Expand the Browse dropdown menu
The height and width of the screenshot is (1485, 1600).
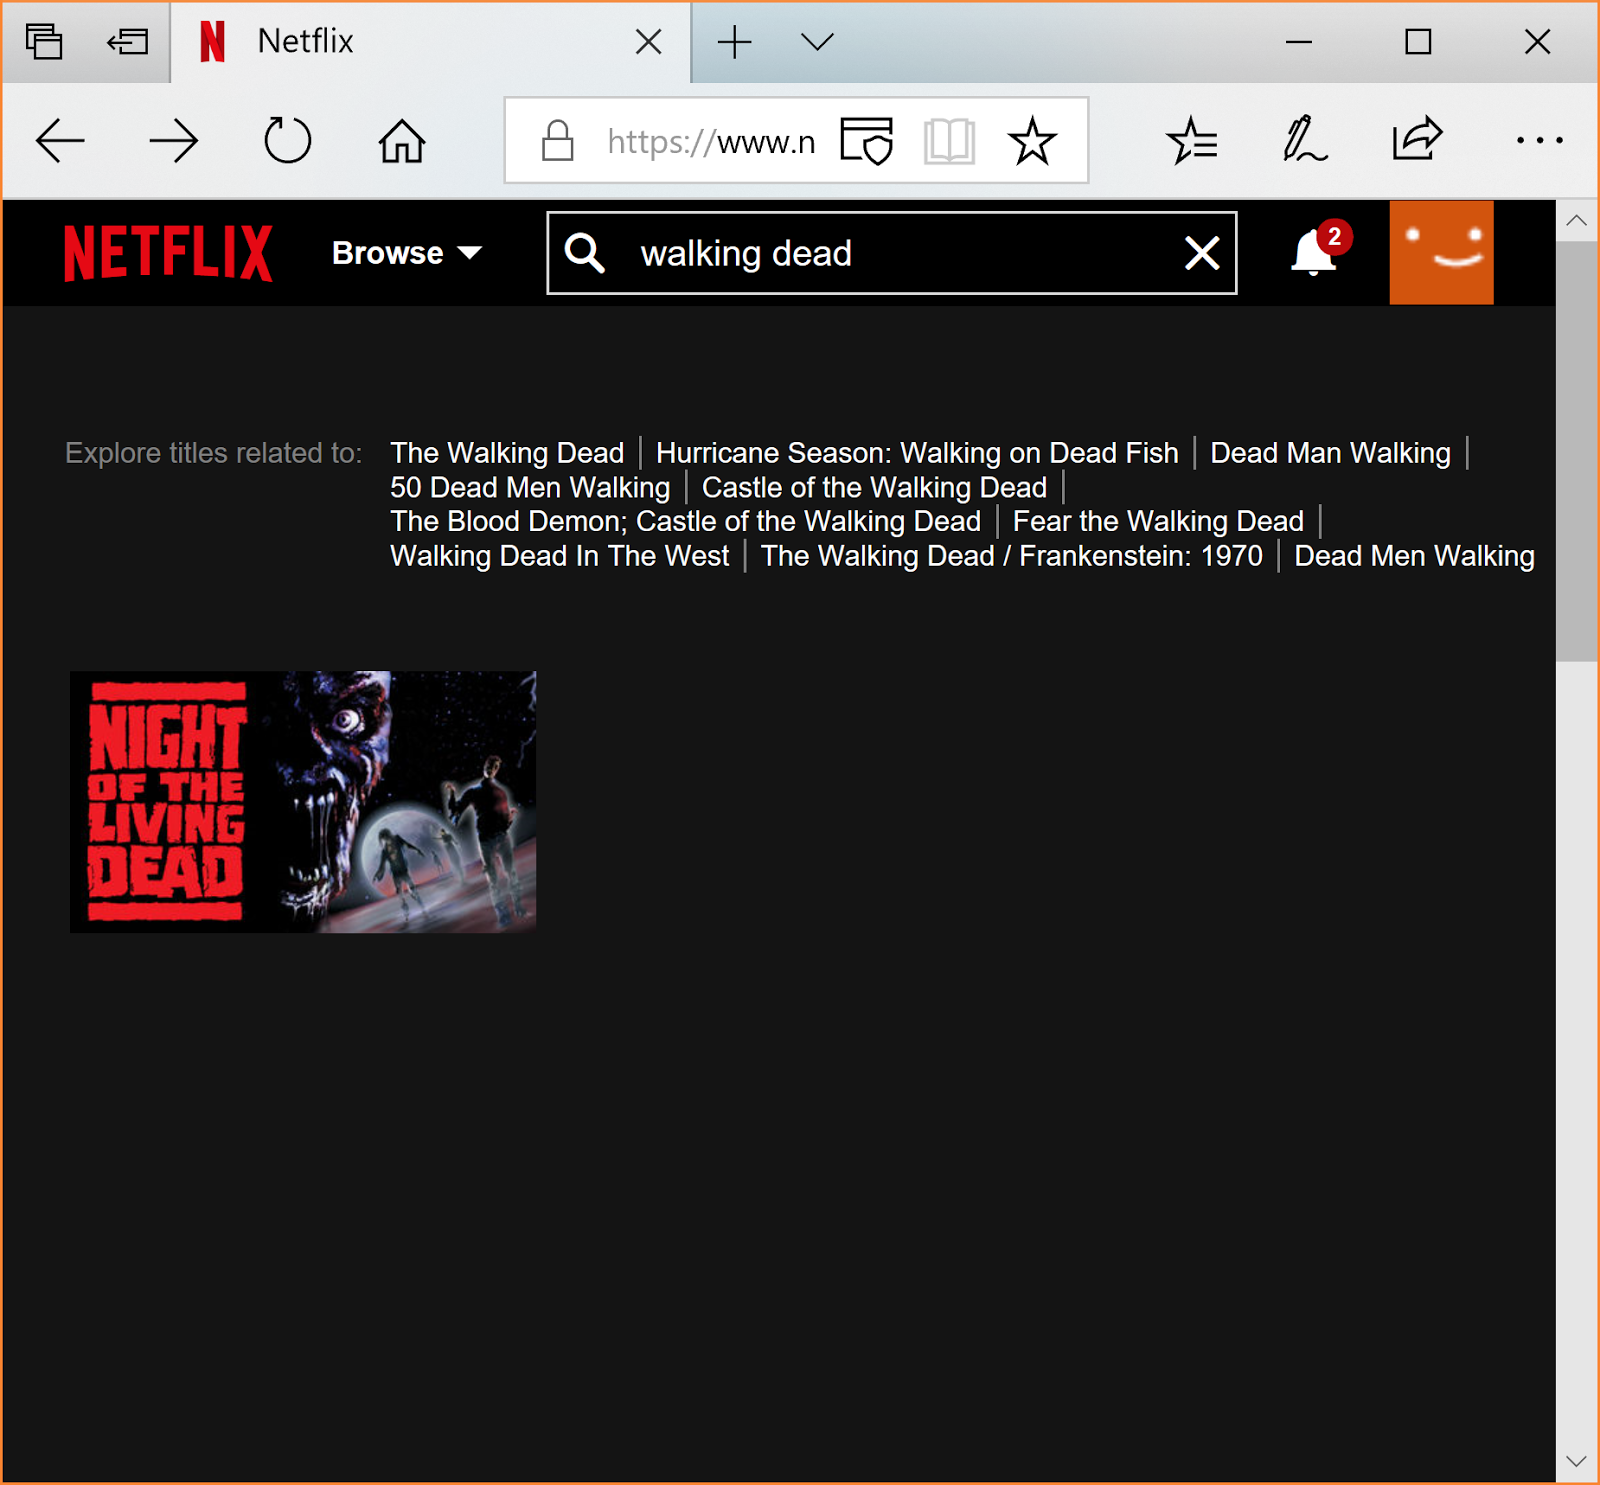pos(406,253)
